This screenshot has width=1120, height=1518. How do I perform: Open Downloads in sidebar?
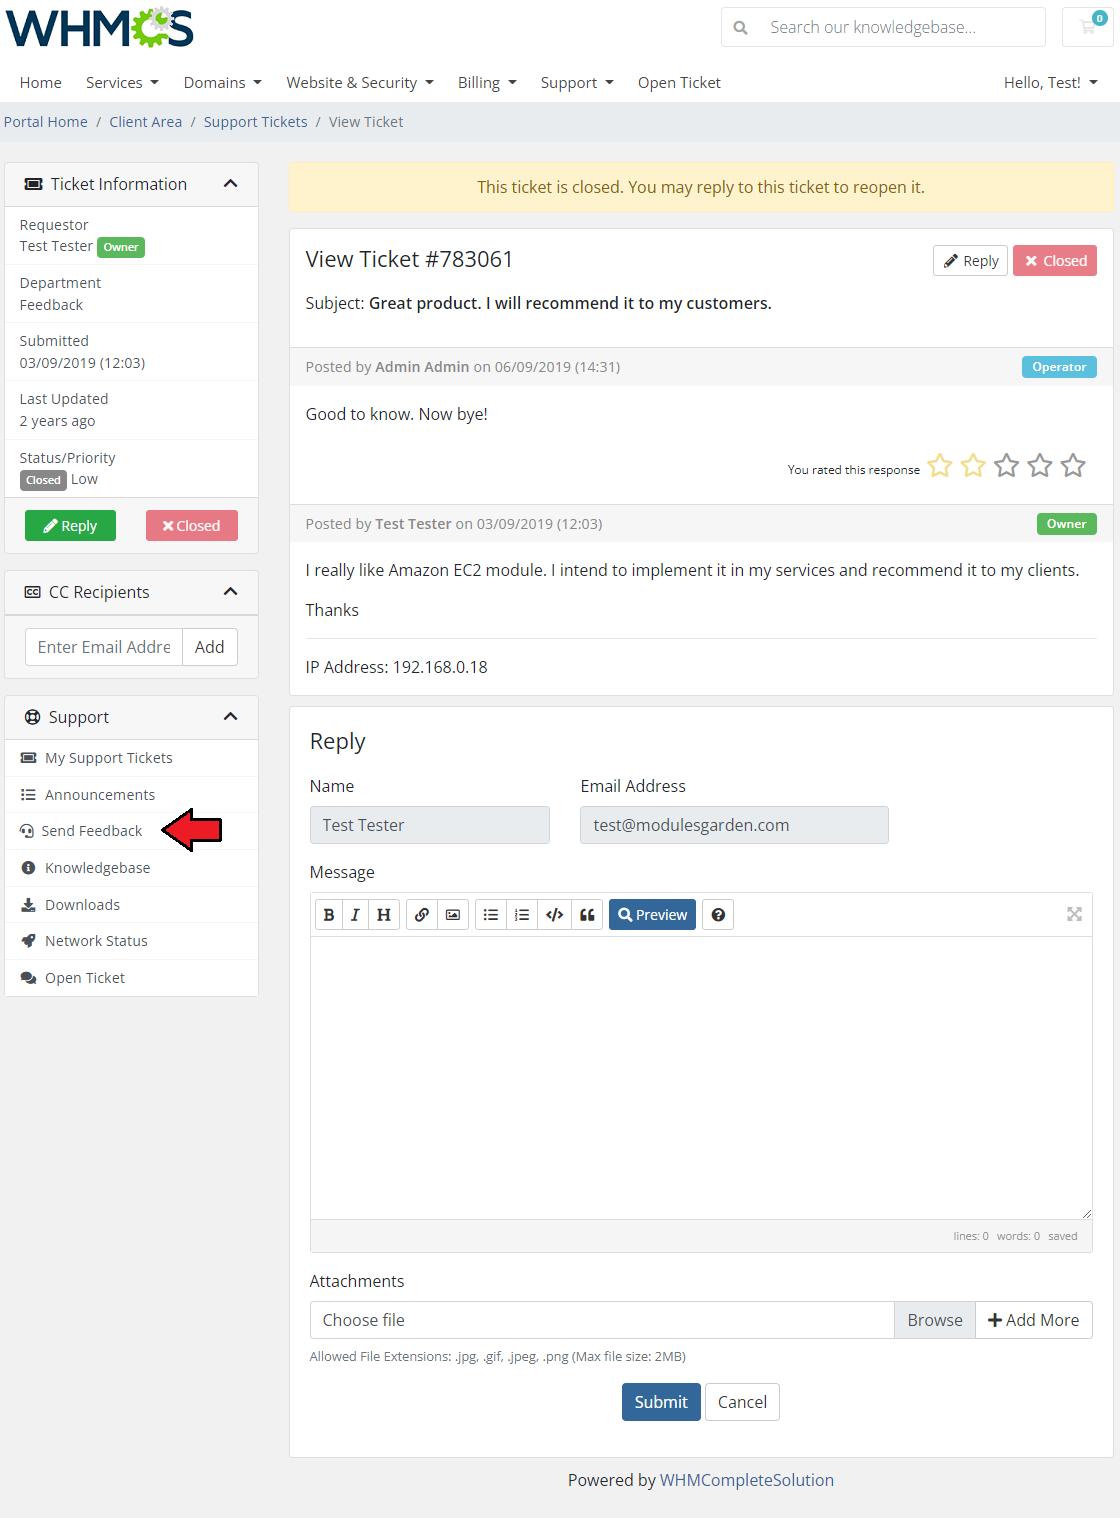click(x=131, y=905)
